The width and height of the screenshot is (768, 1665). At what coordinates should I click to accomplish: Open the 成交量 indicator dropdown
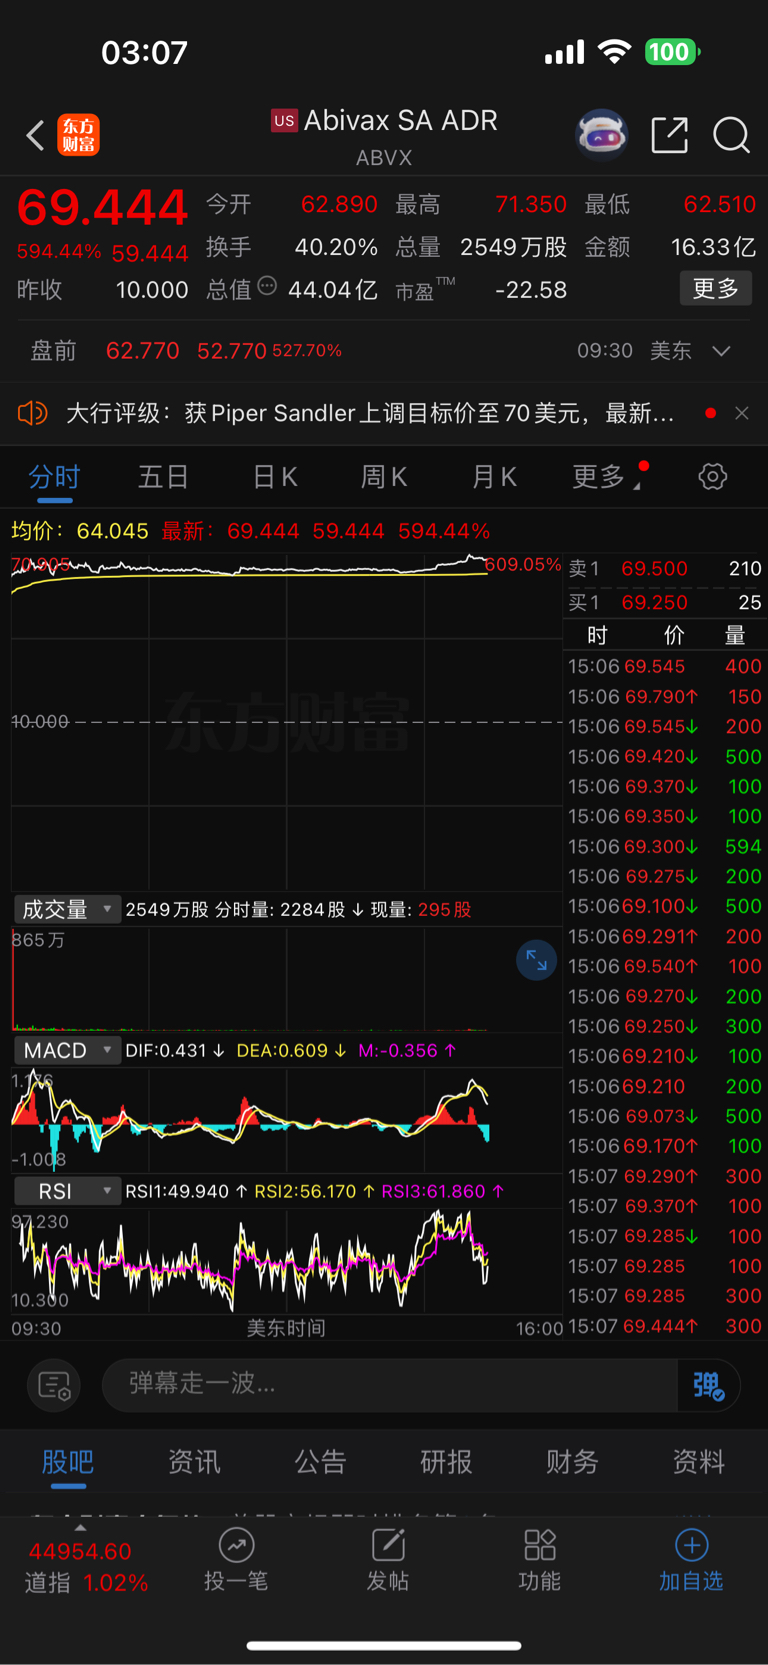pyautogui.click(x=67, y=909)
